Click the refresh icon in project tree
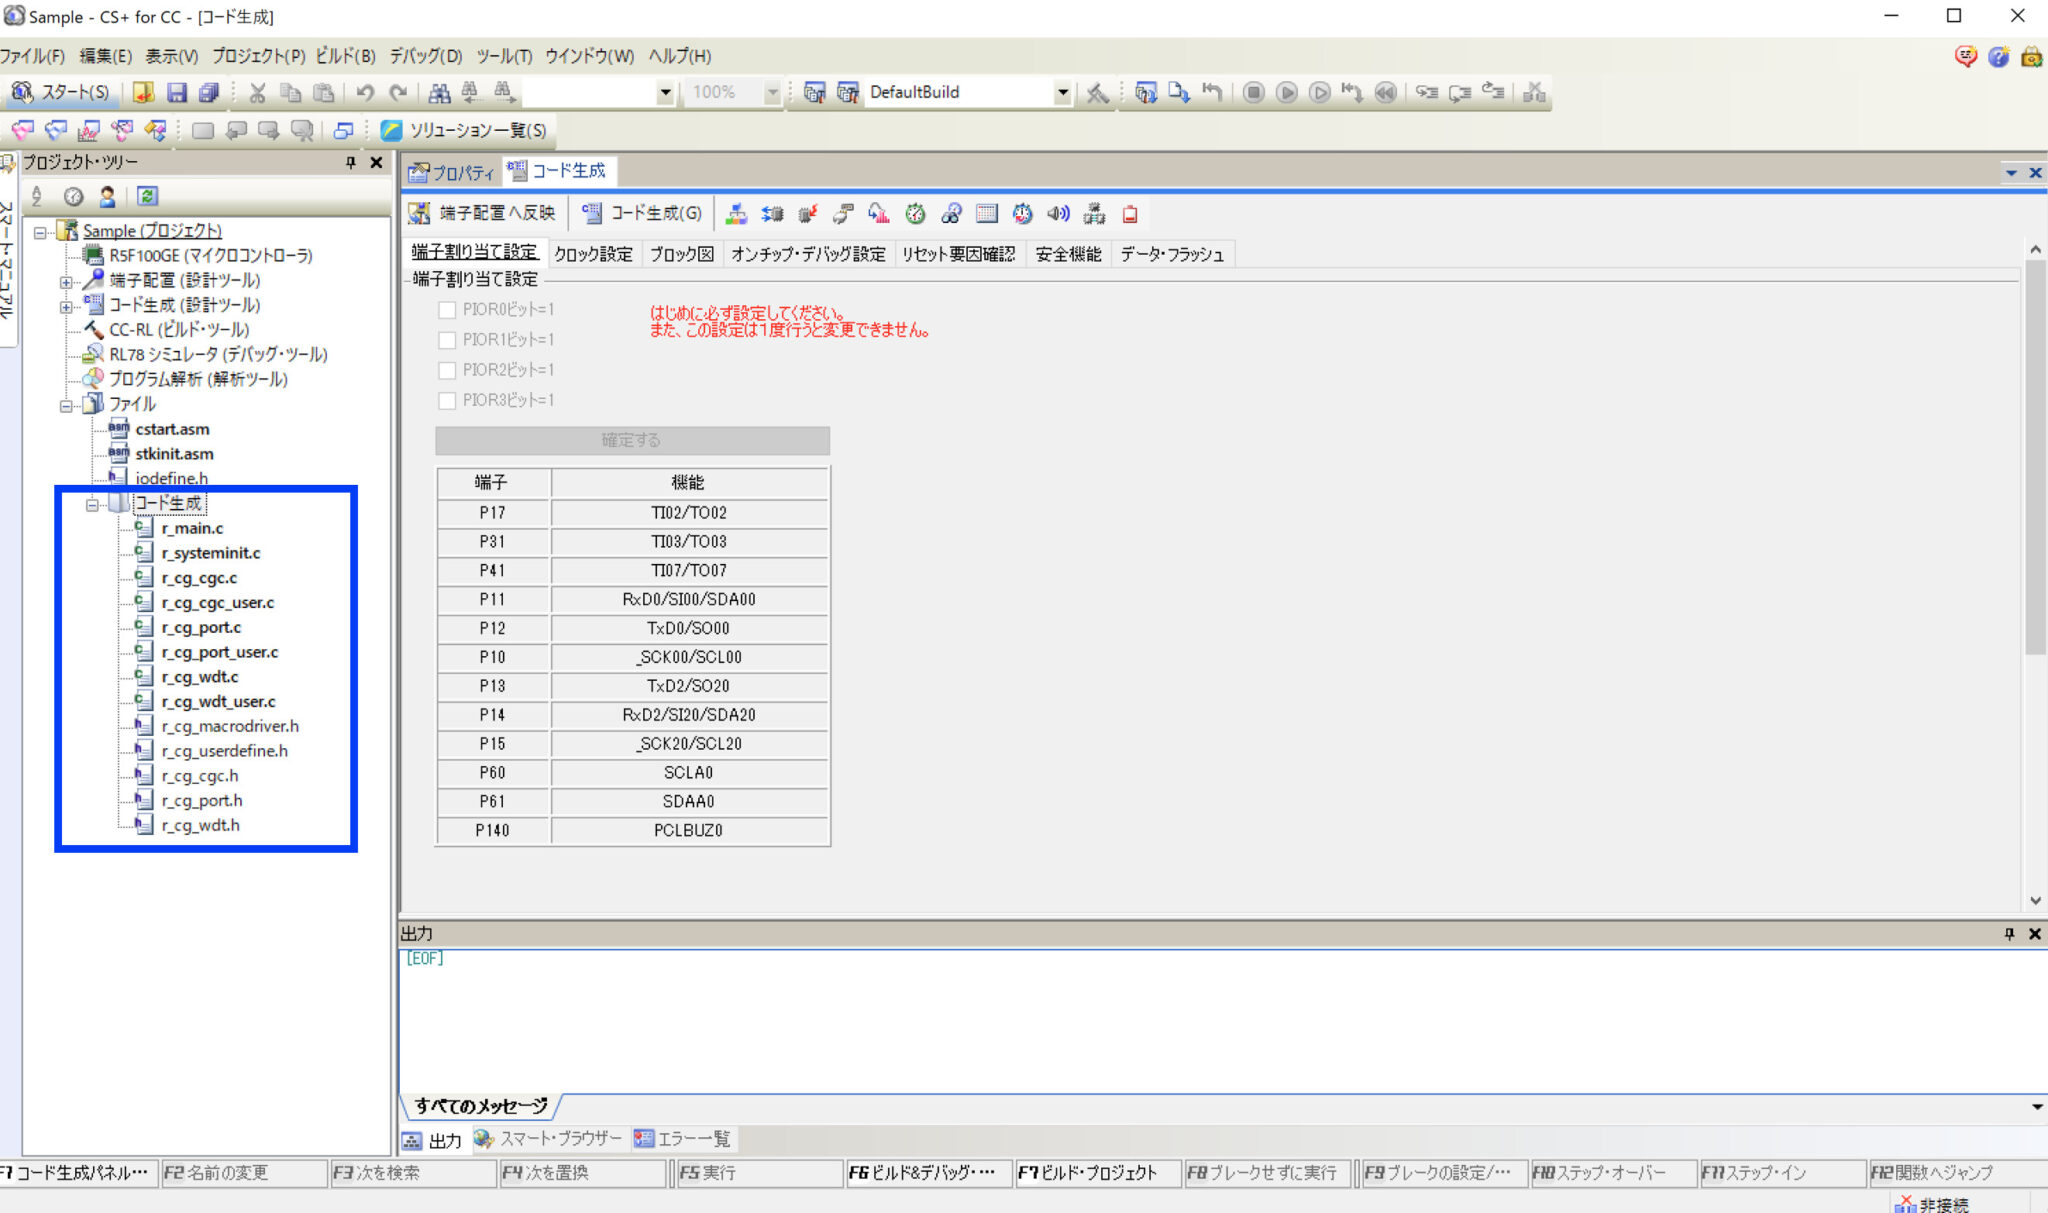Screen dimensions: 2048x1213 click(147, 196)
